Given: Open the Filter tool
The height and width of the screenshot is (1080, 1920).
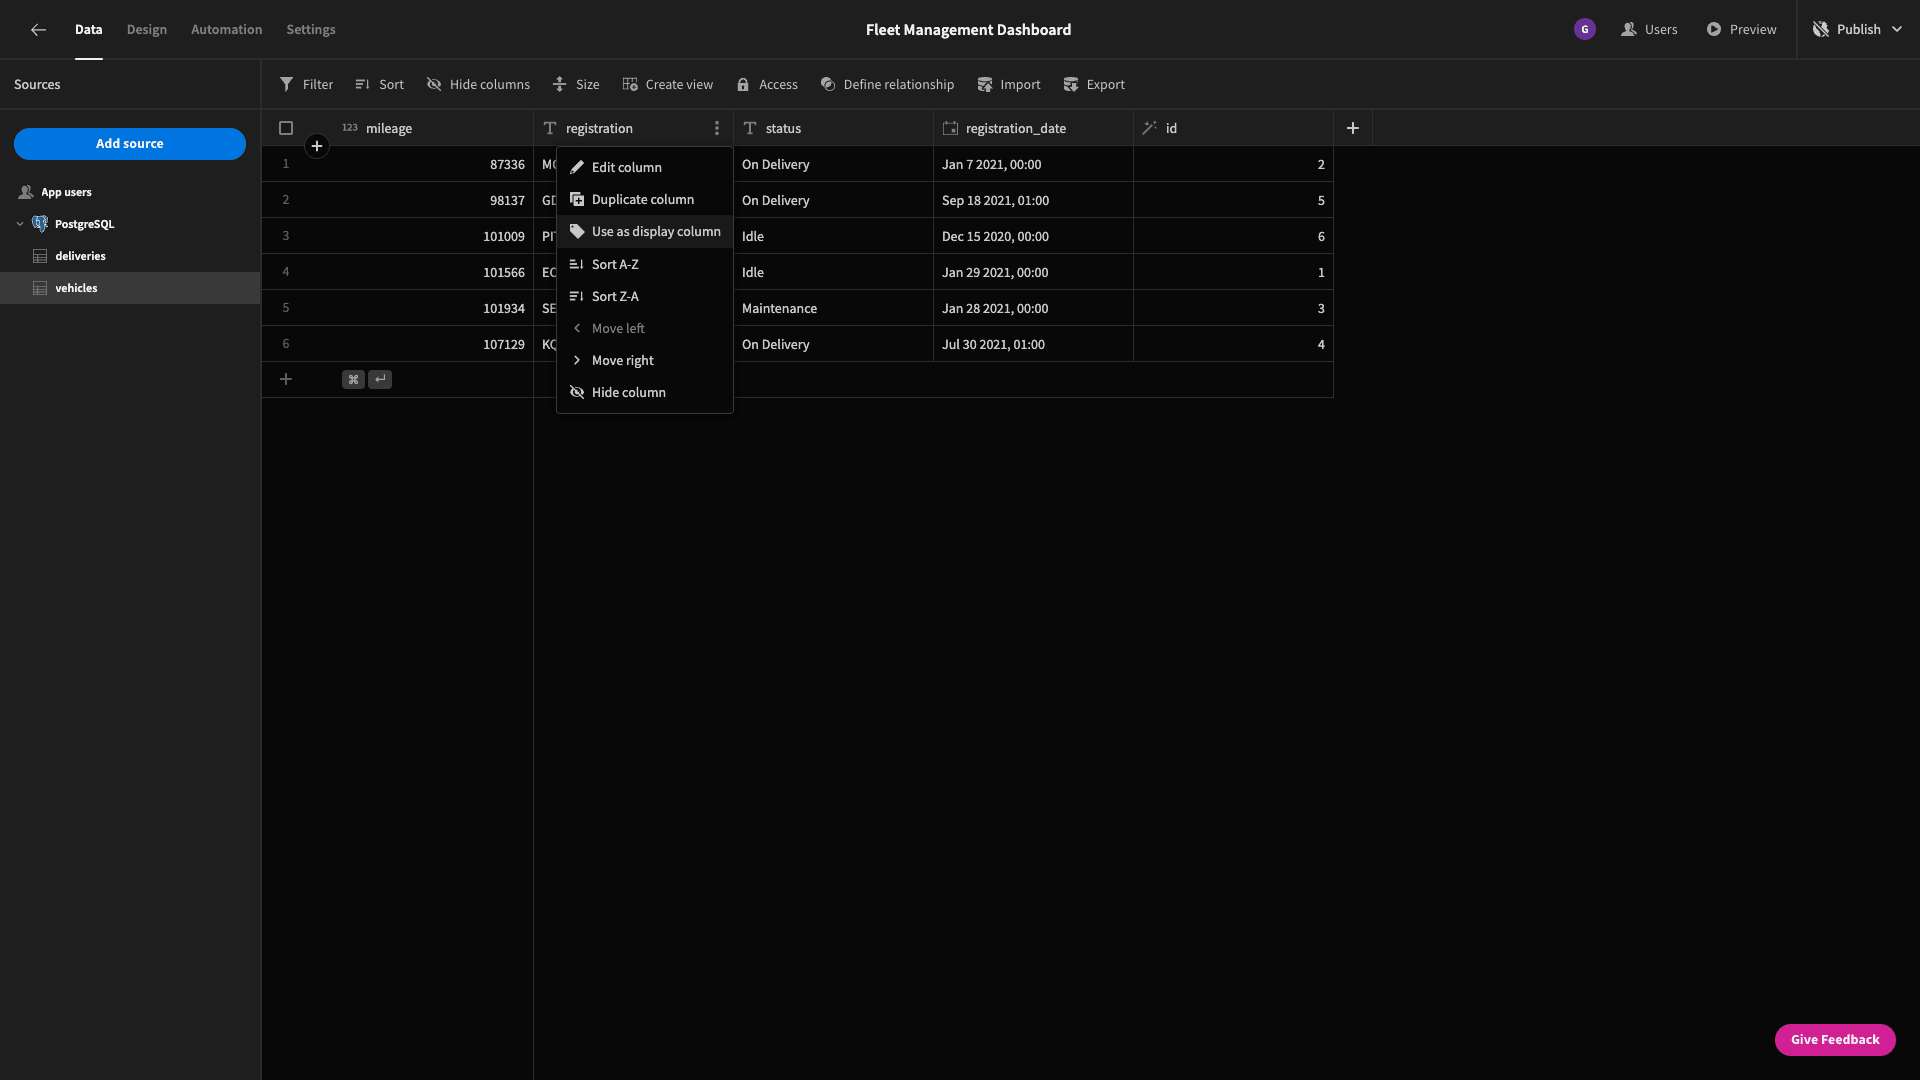Looking at the screenshot, I should (306, 85).
